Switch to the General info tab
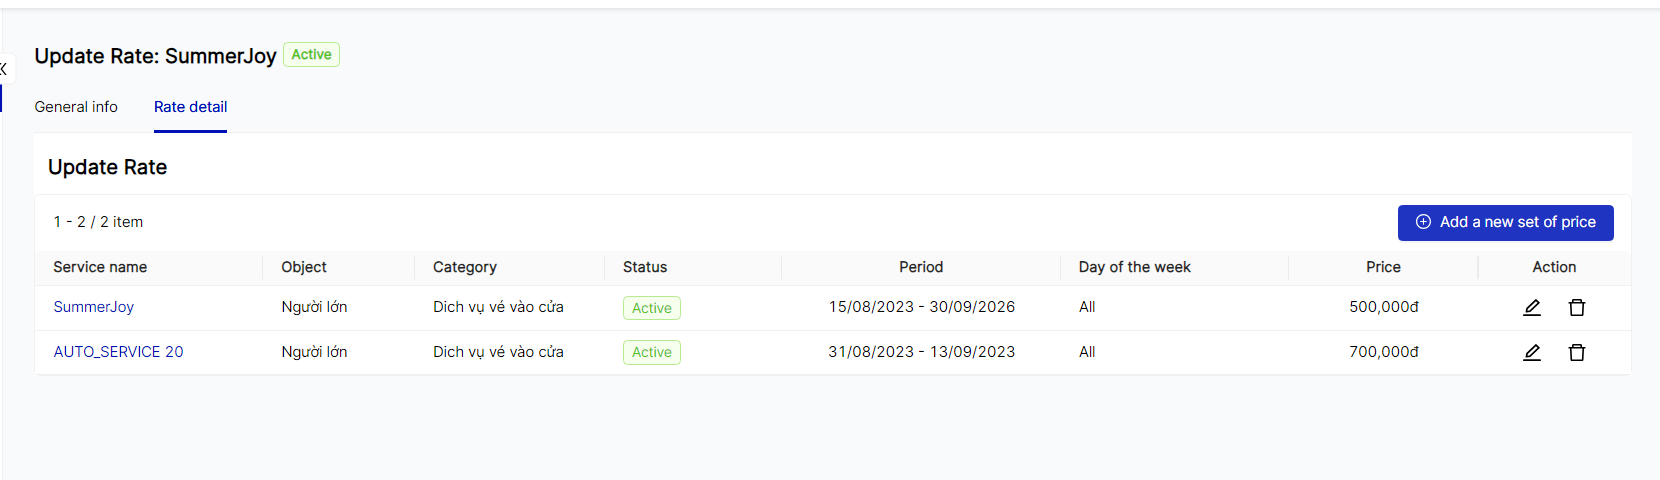This screenshot has width=1660, height=480. 76,107
